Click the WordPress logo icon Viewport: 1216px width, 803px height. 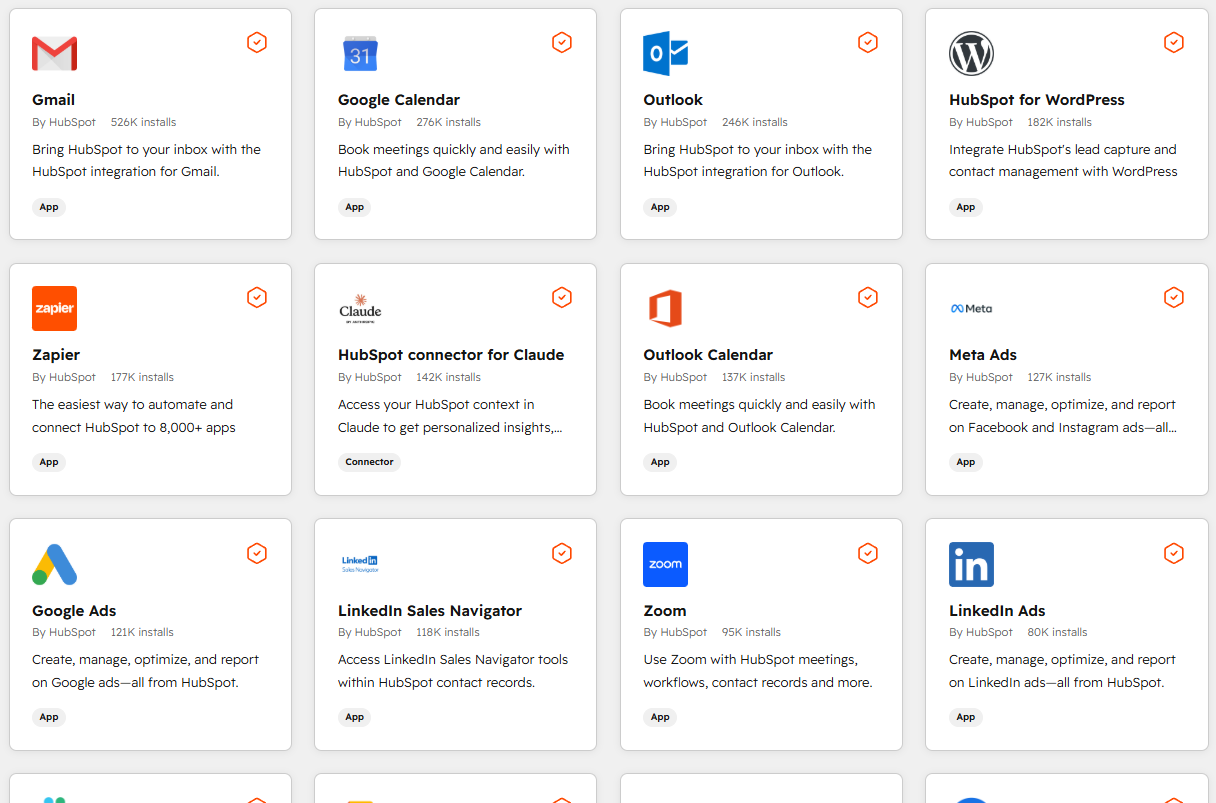[x=971, y=53]
